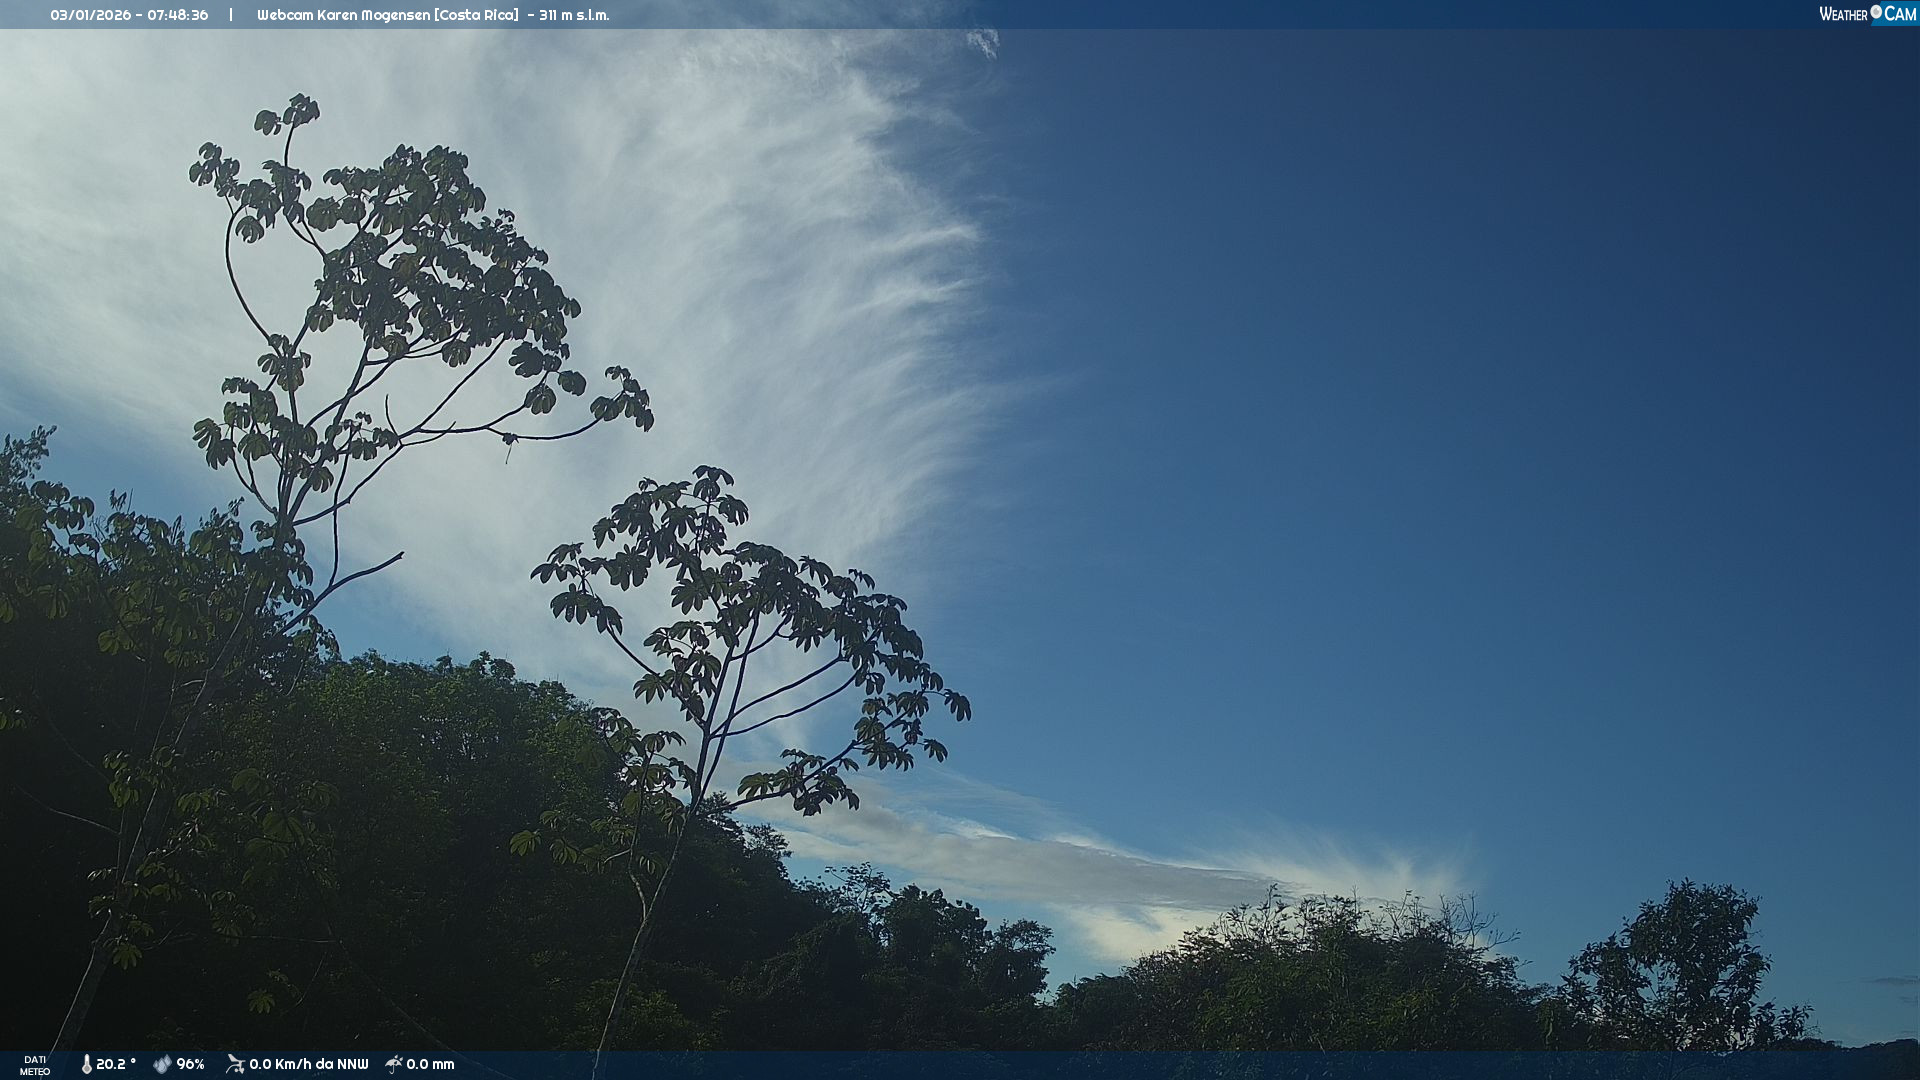Click the 0.0 mm rainfall value
Image resolution: width=1920 pixels, height=1080 pixels.
pos(430,1065)
